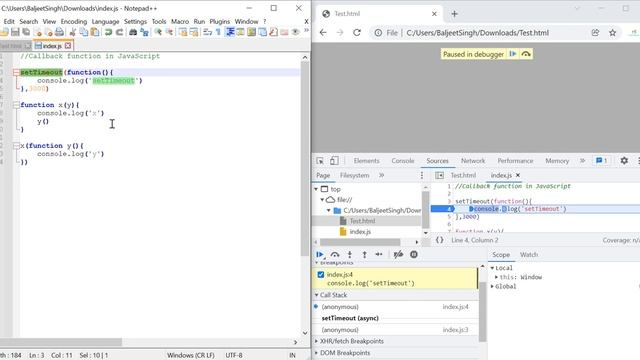Image resolution: width=640 pixels, height=360 pixels.
Task: Reload the Chrome page
Action: (357, 33)
